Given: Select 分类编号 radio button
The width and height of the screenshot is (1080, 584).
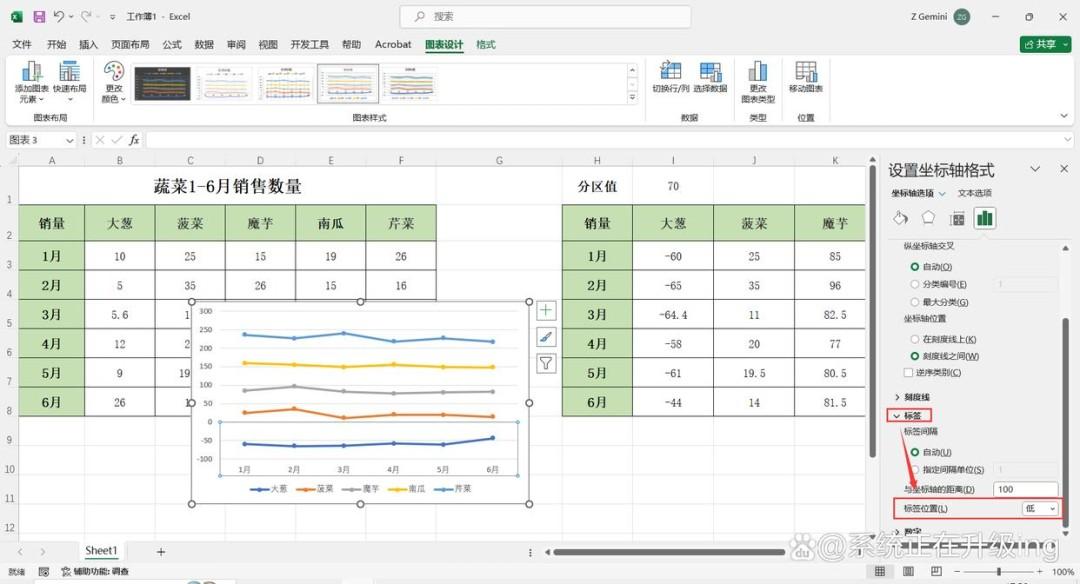Looking at the screenshot, I should click(x=915, y=284).
